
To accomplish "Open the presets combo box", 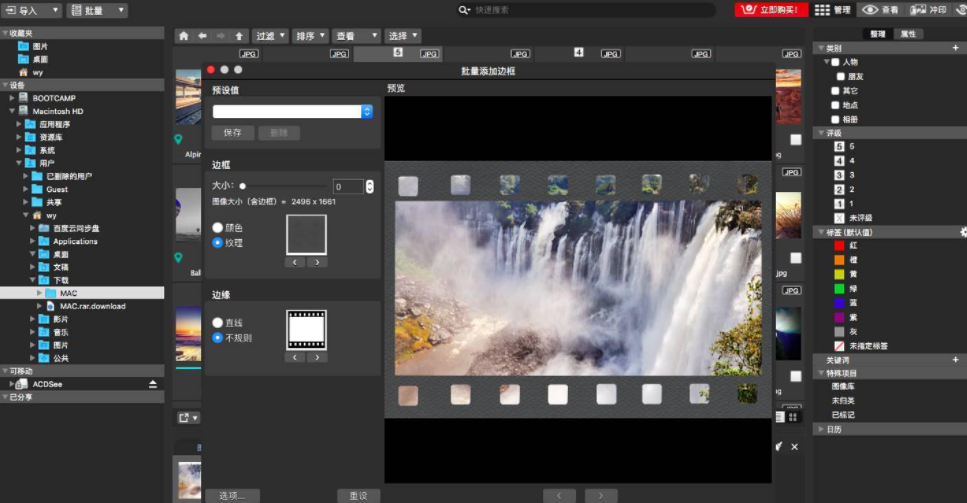I will [292, 112].
